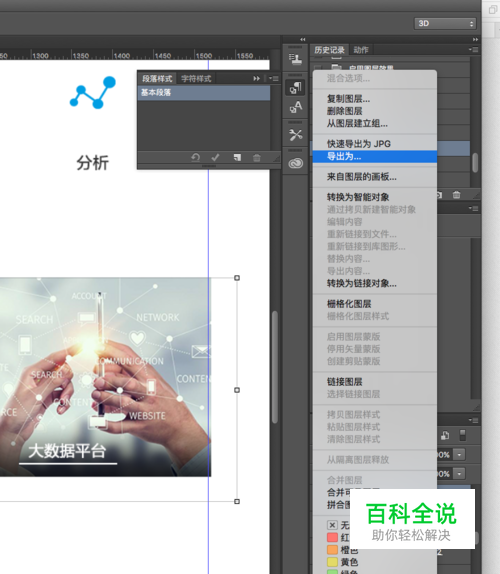500x574 pixels.
Task: Click the bottom-right transform handle
Action: click(237, 502)
